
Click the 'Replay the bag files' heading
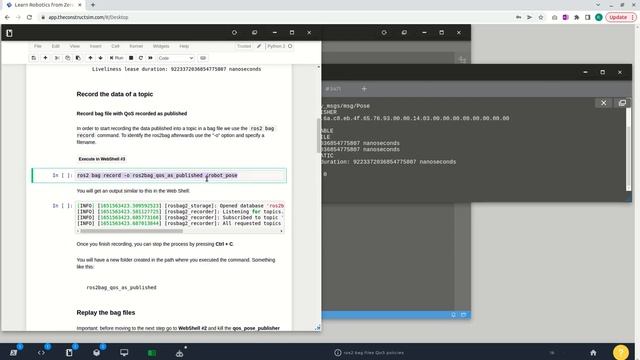coord(106,313)
